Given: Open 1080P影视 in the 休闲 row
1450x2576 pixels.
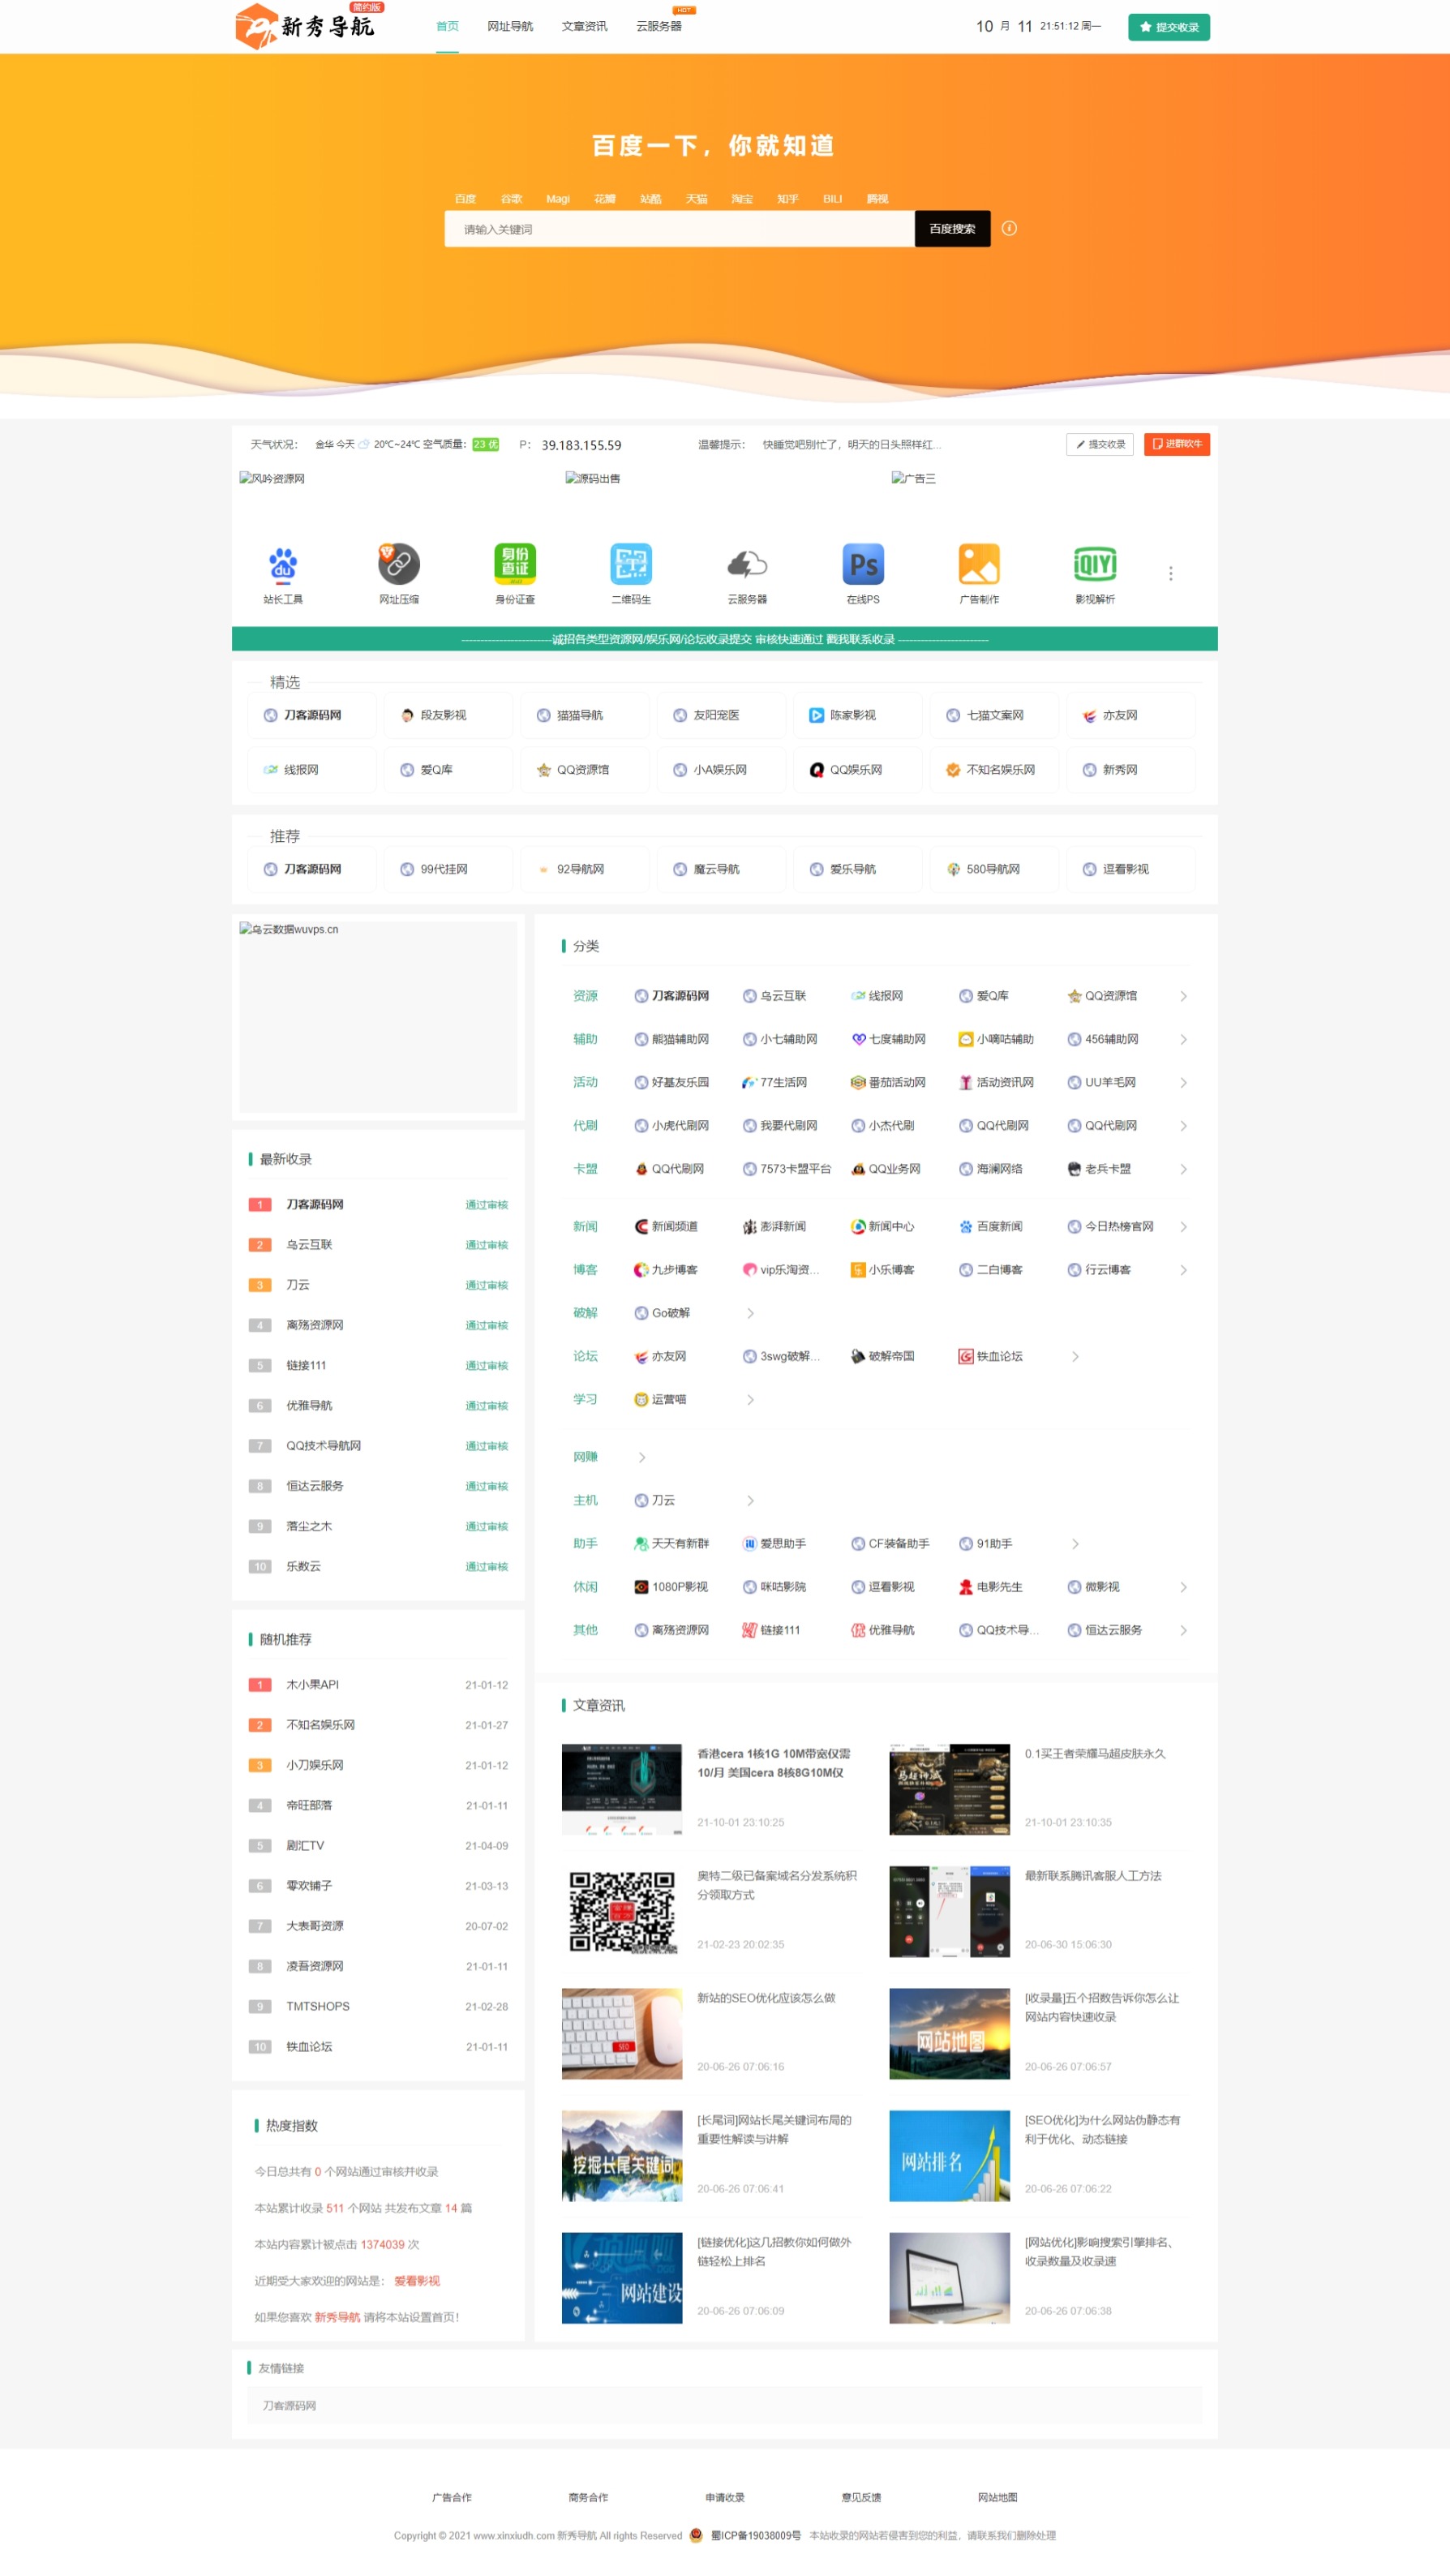Looking at the screenshot, I should [x=671, y=1586].
